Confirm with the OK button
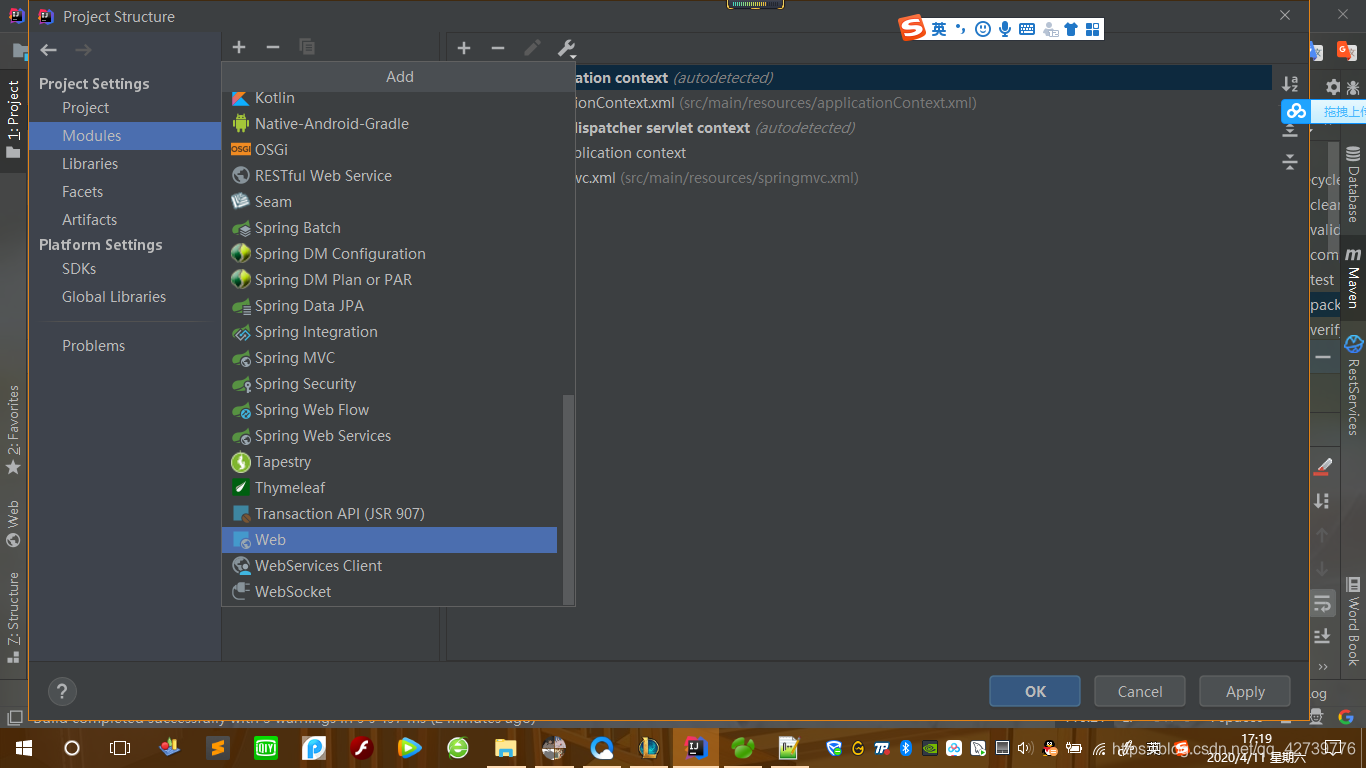The image size is (1366, 768). (1035, 691)
